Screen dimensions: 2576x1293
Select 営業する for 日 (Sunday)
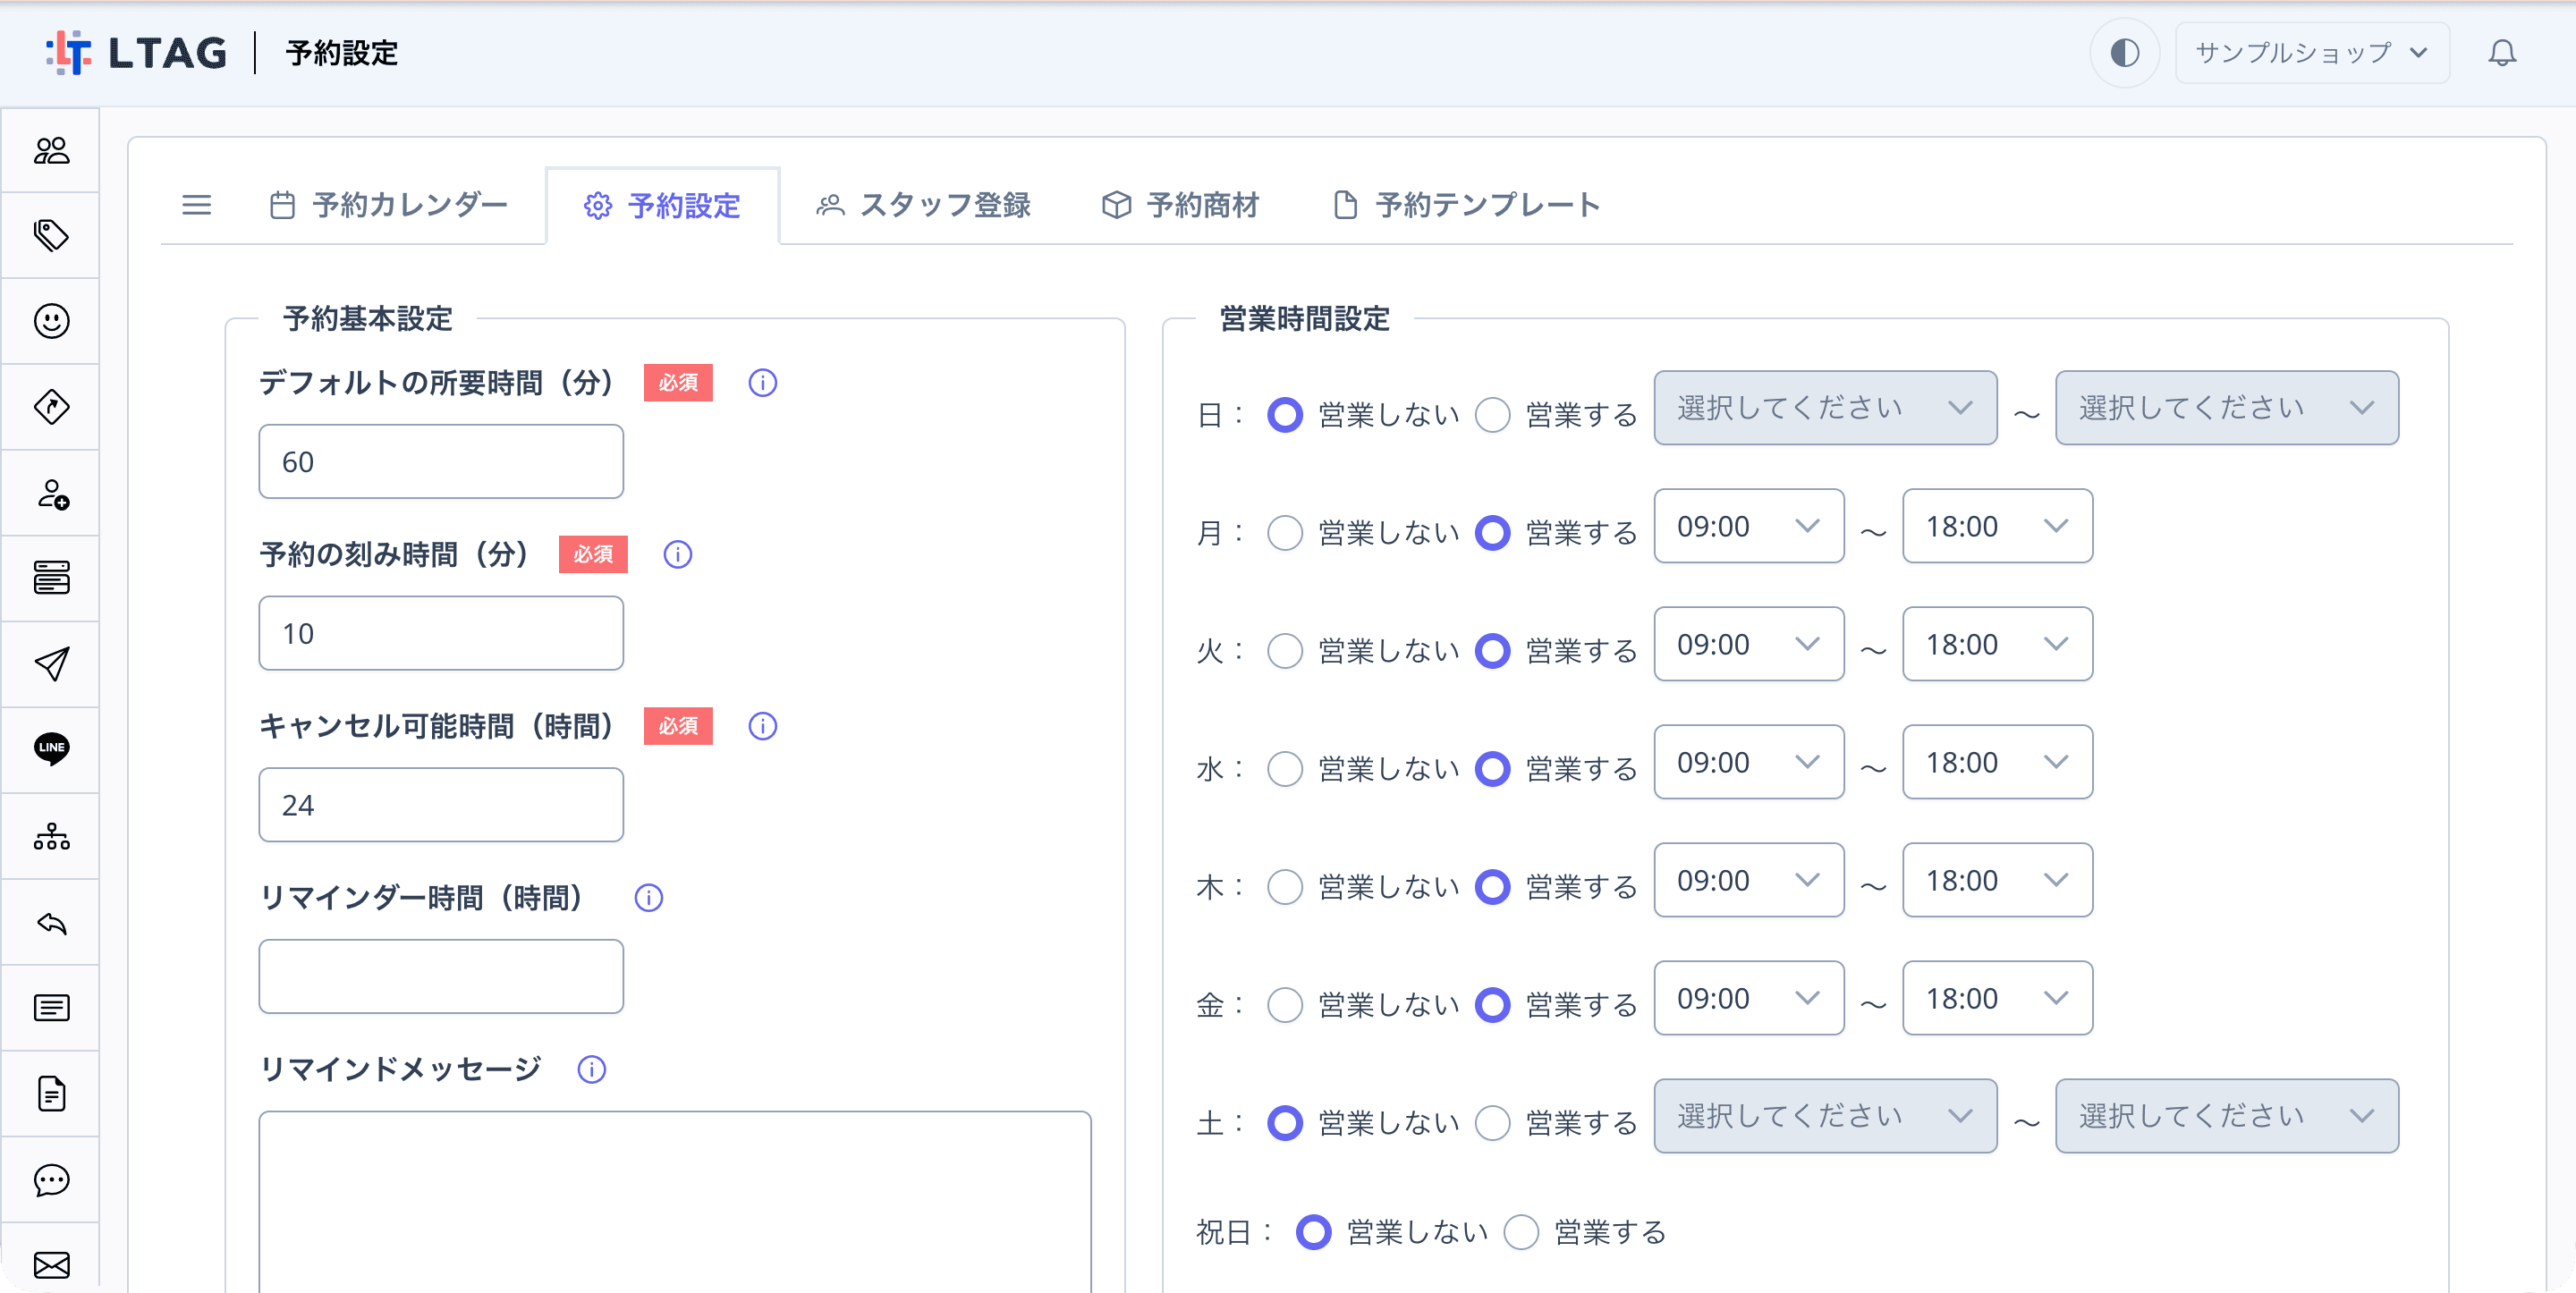click(1493, 414)
